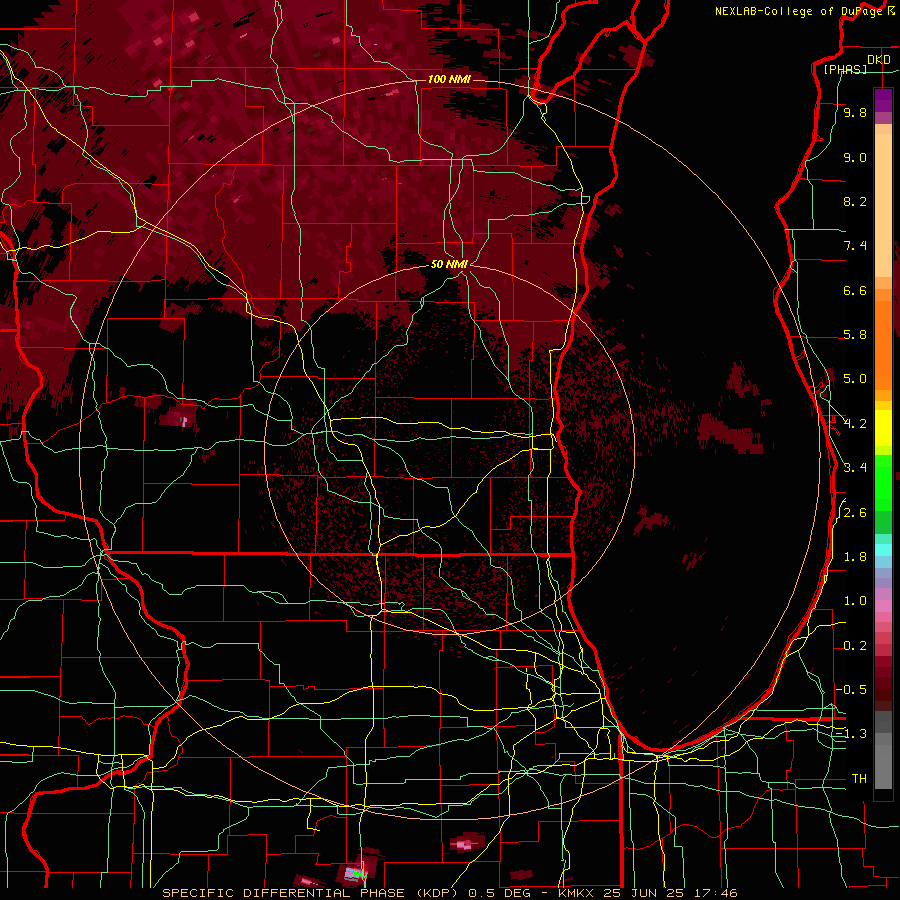Click the 5.0 scale value

(855, 379)
